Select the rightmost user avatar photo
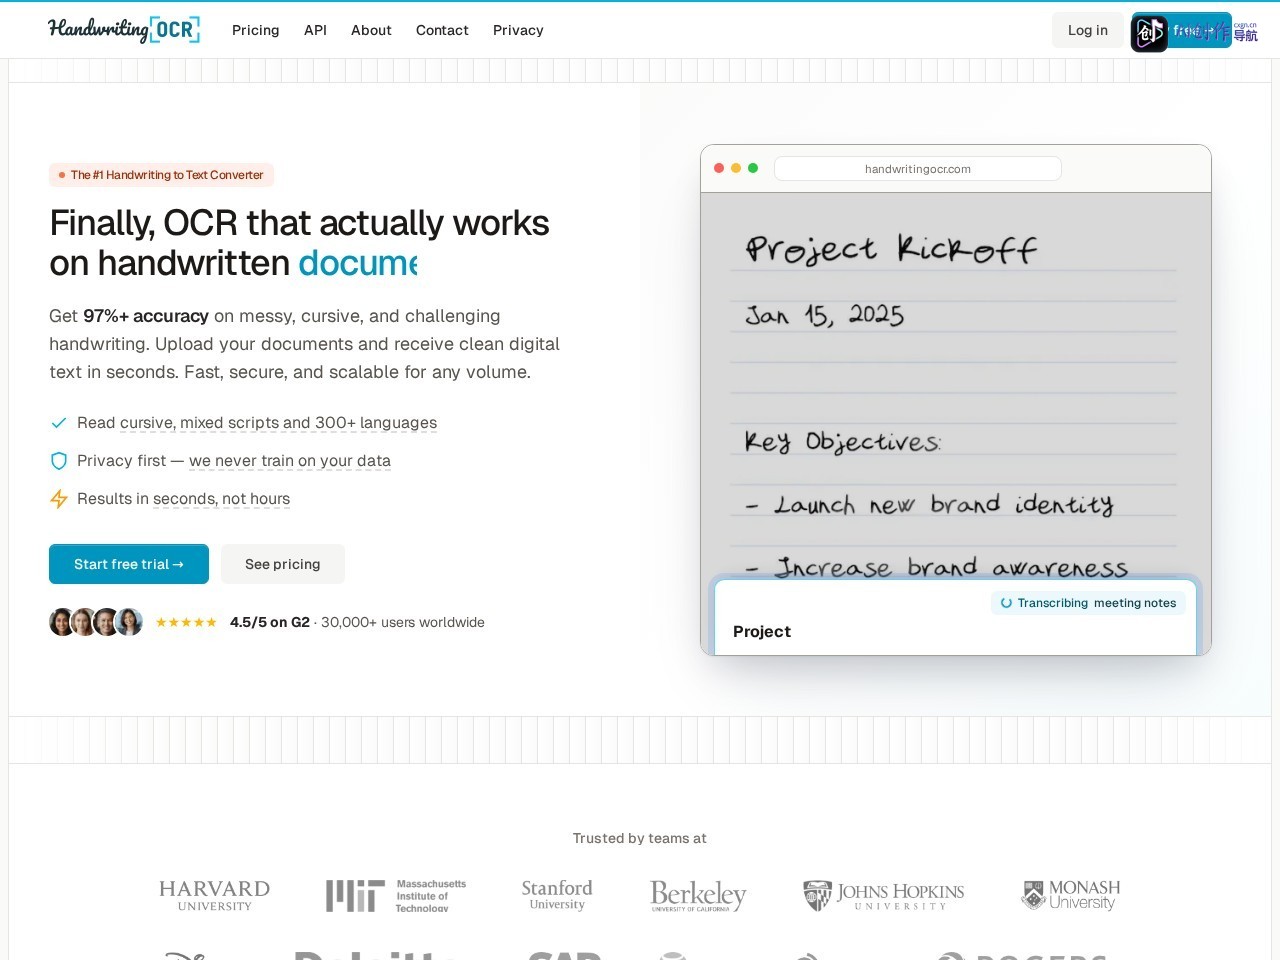1280x960 pixels. click(x=129, y=622)
